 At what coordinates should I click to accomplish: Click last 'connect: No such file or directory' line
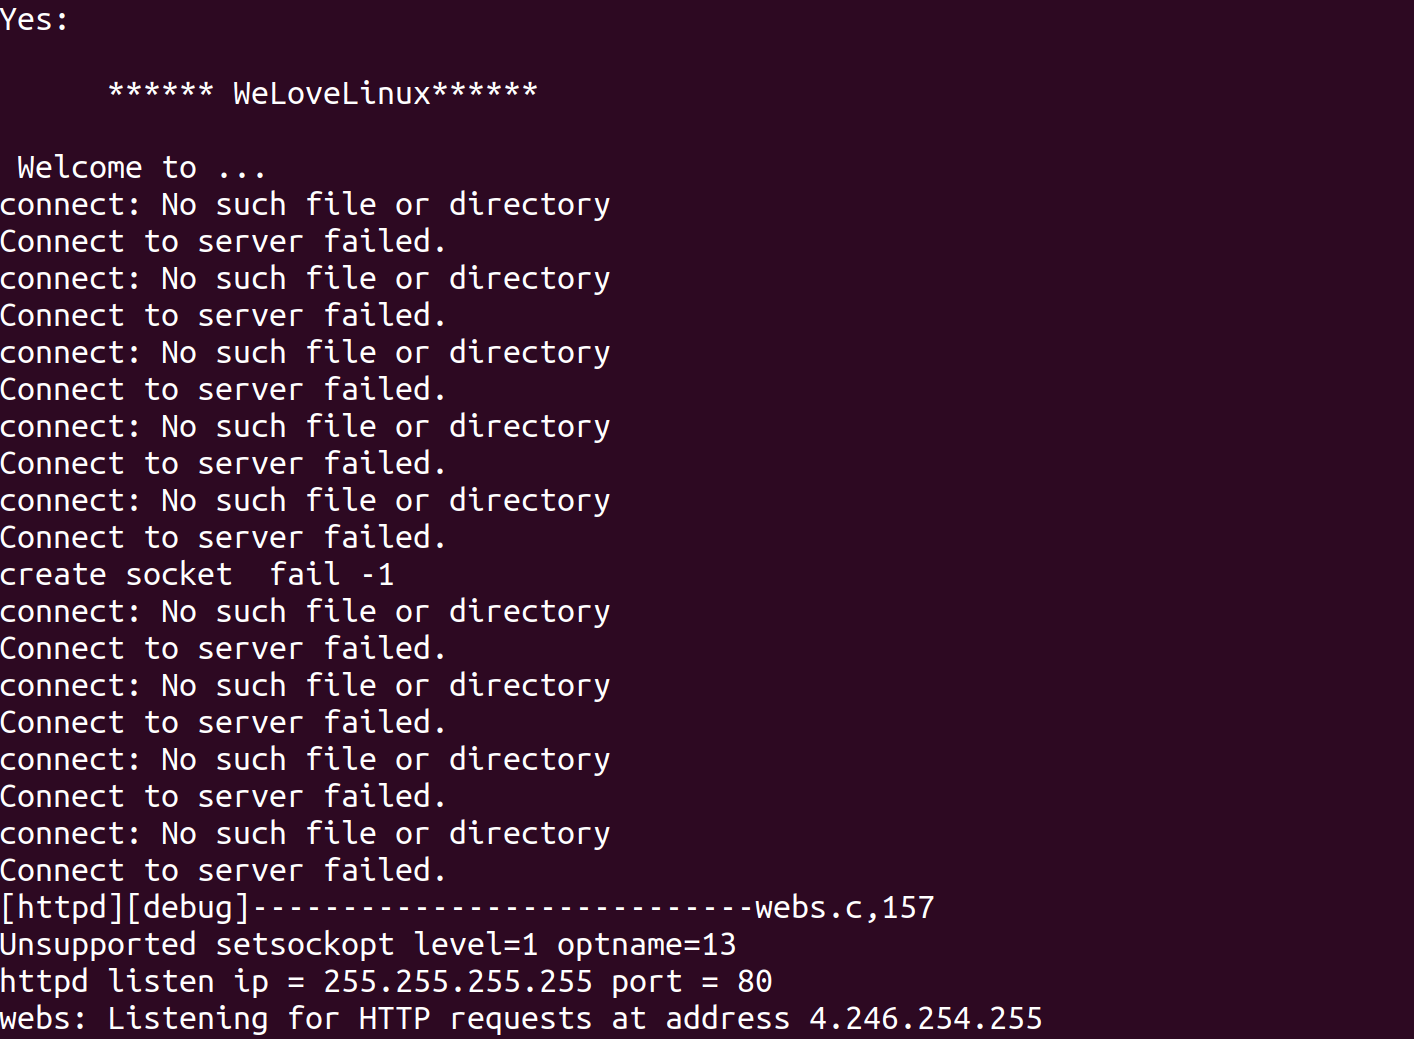tap(305, 833)
